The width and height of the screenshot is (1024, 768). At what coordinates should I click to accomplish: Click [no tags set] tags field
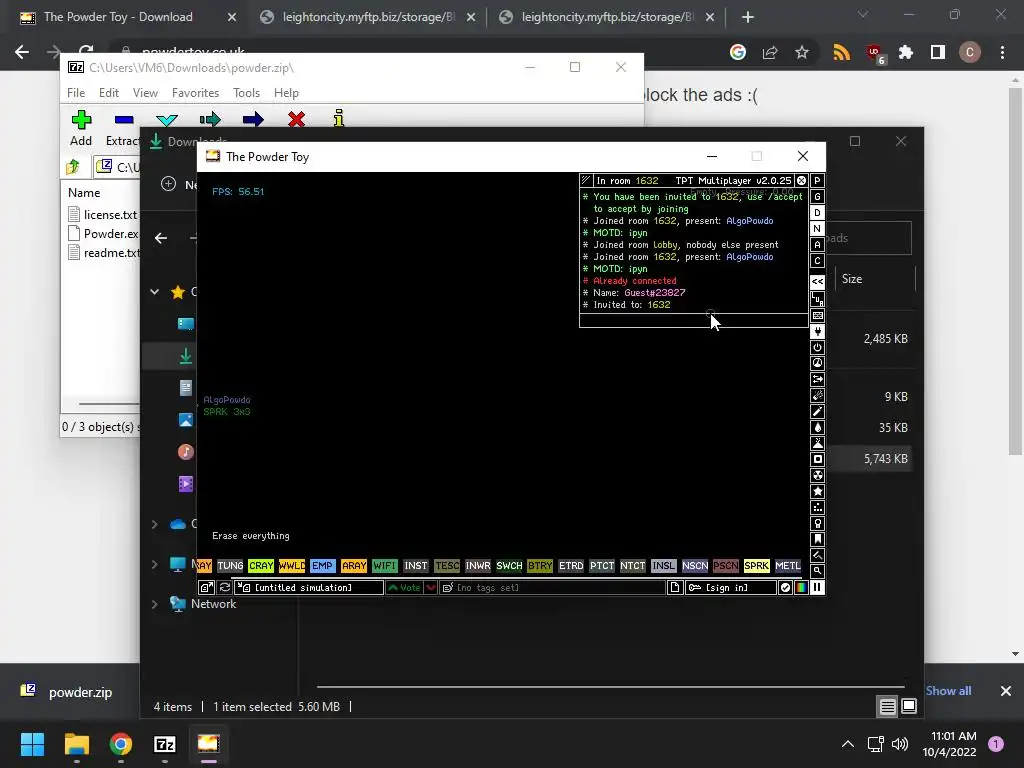tap(552, 588)
